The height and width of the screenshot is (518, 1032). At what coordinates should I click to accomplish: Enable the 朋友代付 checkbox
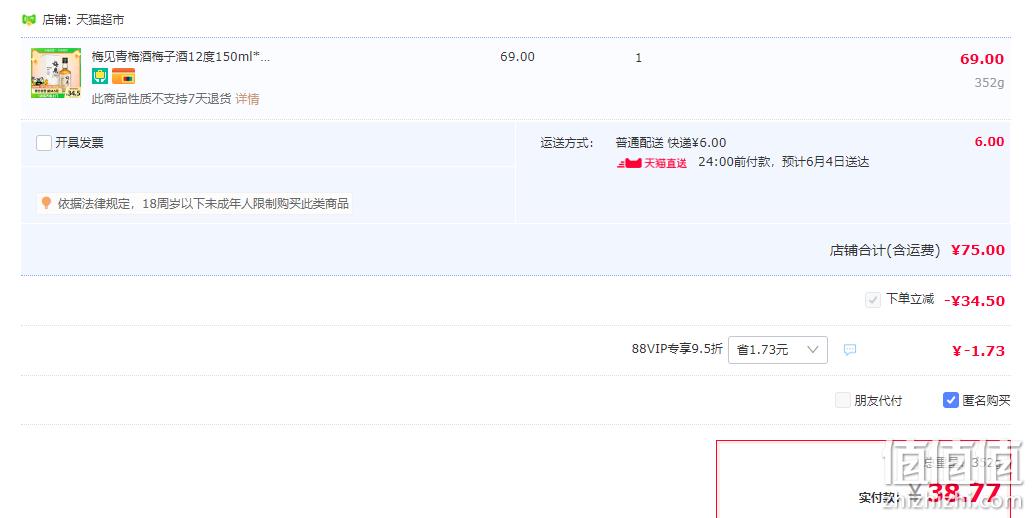coord(842,400)
